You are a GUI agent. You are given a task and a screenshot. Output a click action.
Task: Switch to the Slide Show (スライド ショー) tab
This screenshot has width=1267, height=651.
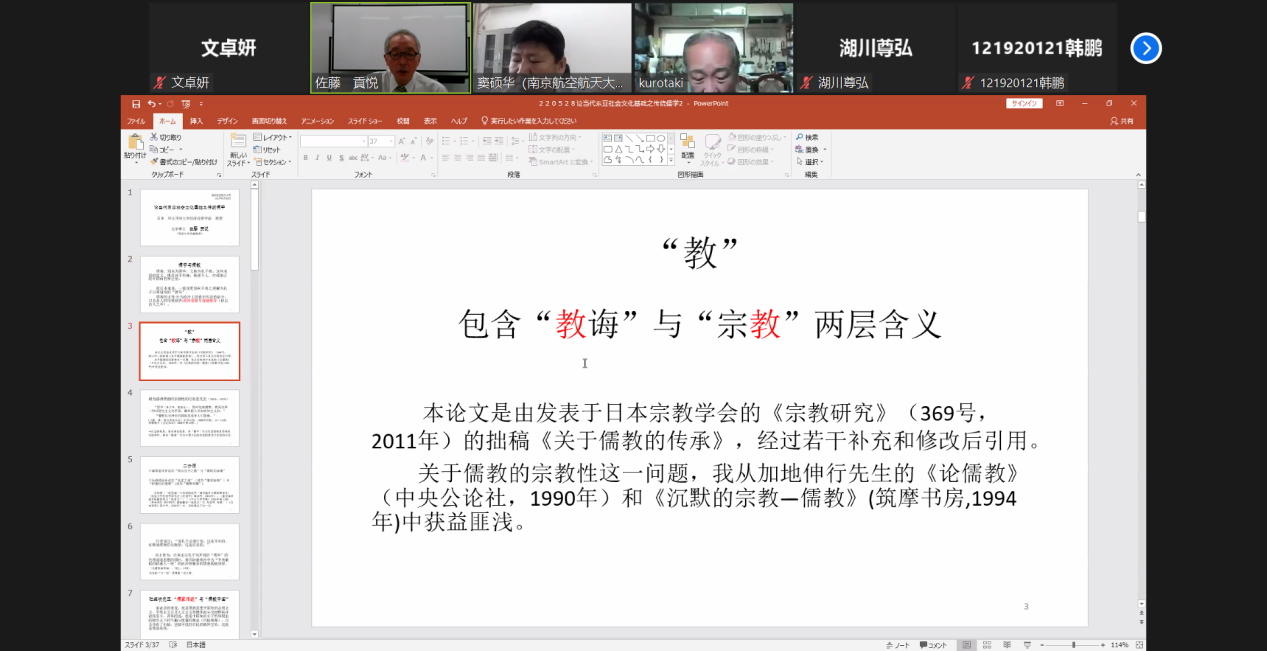(365, 121)
